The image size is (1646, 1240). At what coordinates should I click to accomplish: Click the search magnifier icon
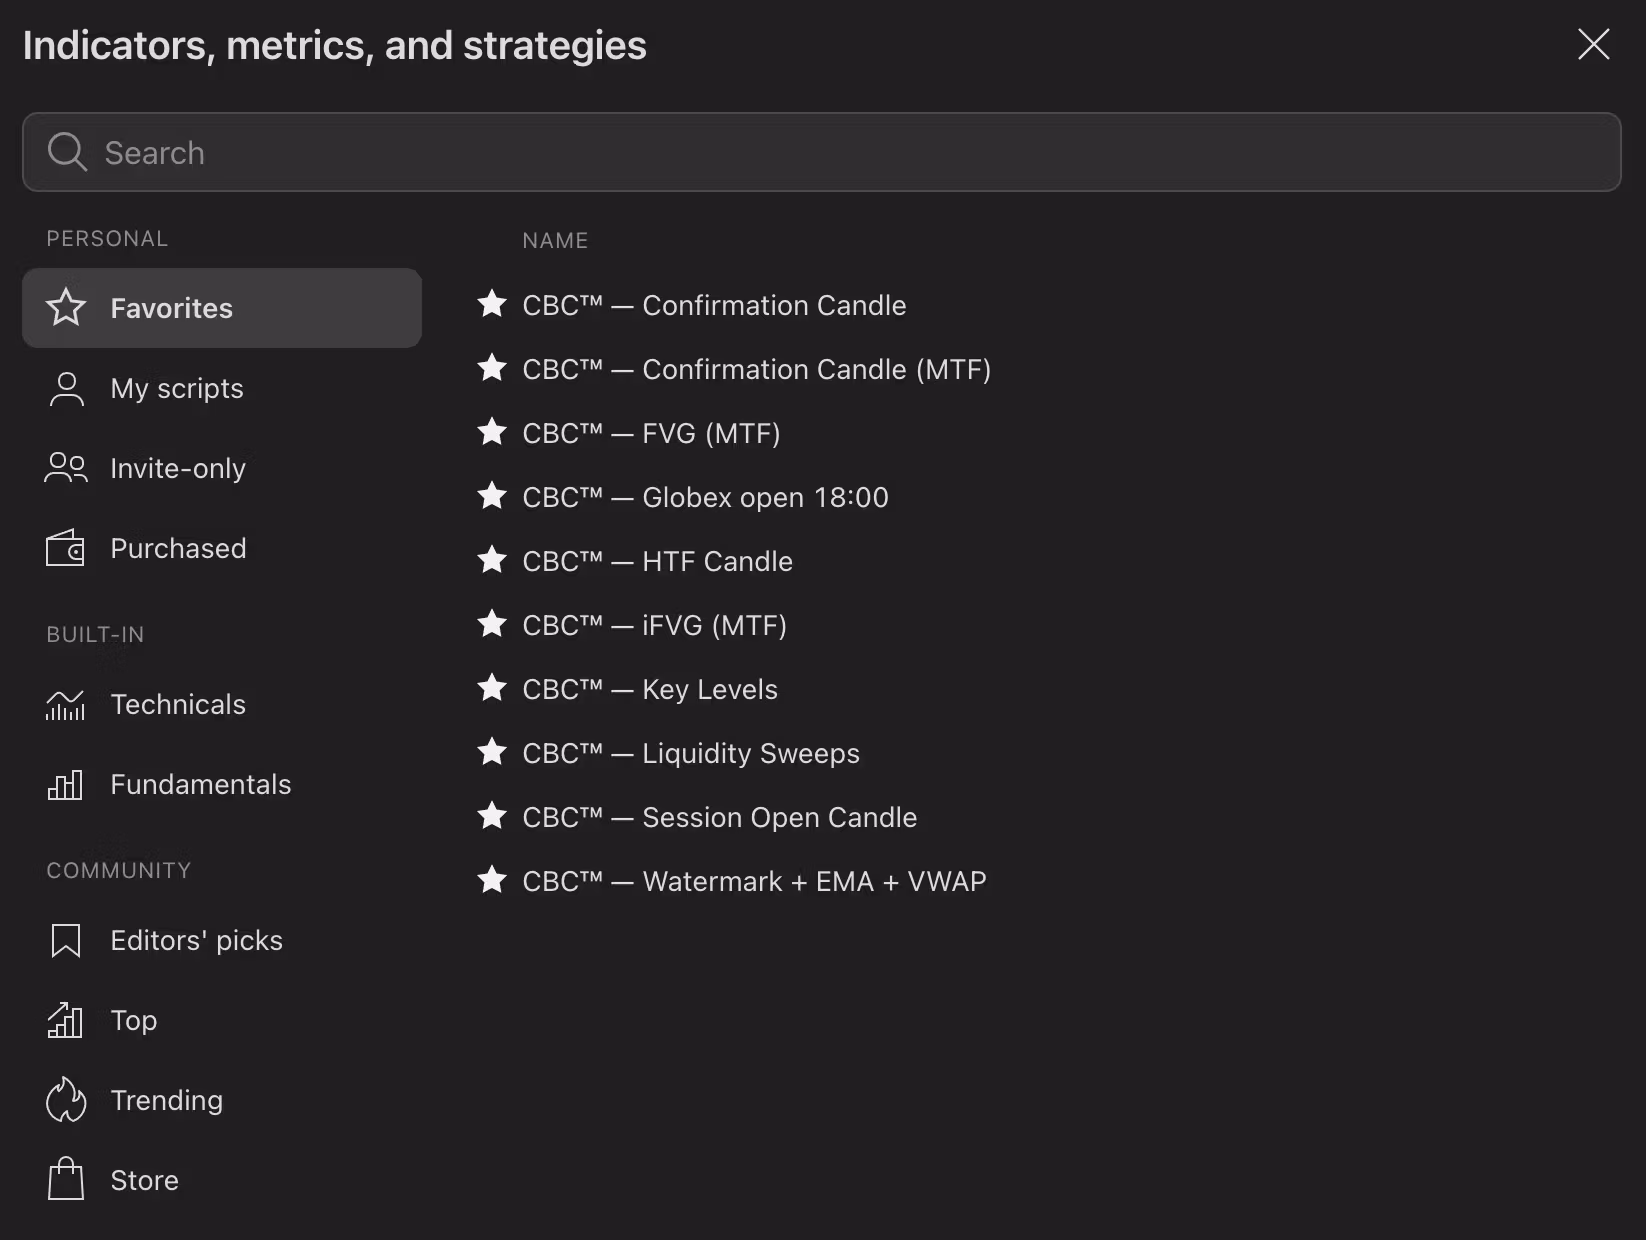click(x=67, y=152)
